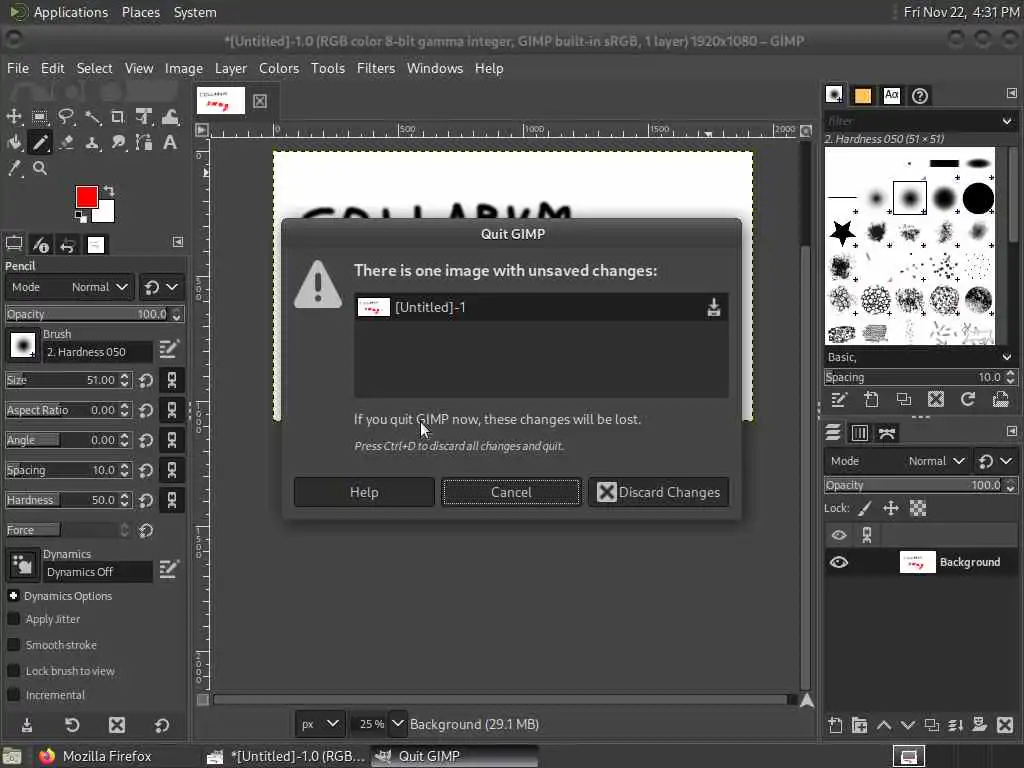1024x768 pixels.
Task: Toggle Lock pixels brush icon
Action: tap(865, 508)
